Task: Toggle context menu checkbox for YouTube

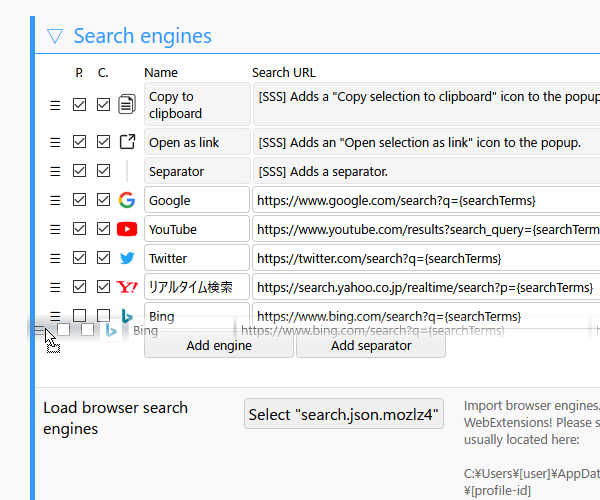Action: pyautogui.click(x=103, y=229)
